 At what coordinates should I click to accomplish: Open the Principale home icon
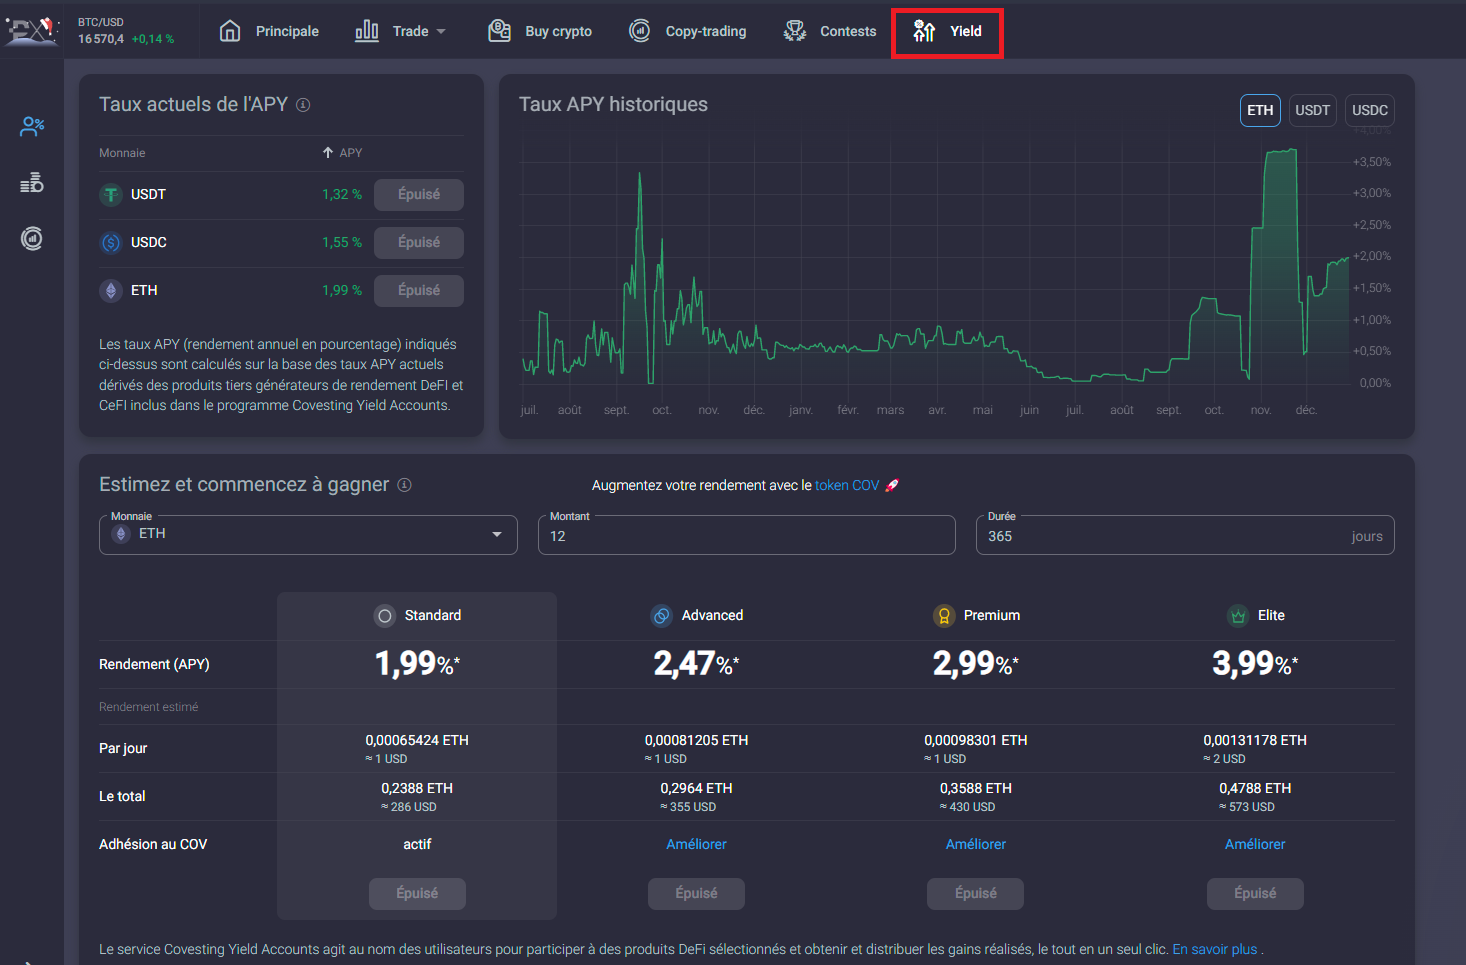coord(230,31)
